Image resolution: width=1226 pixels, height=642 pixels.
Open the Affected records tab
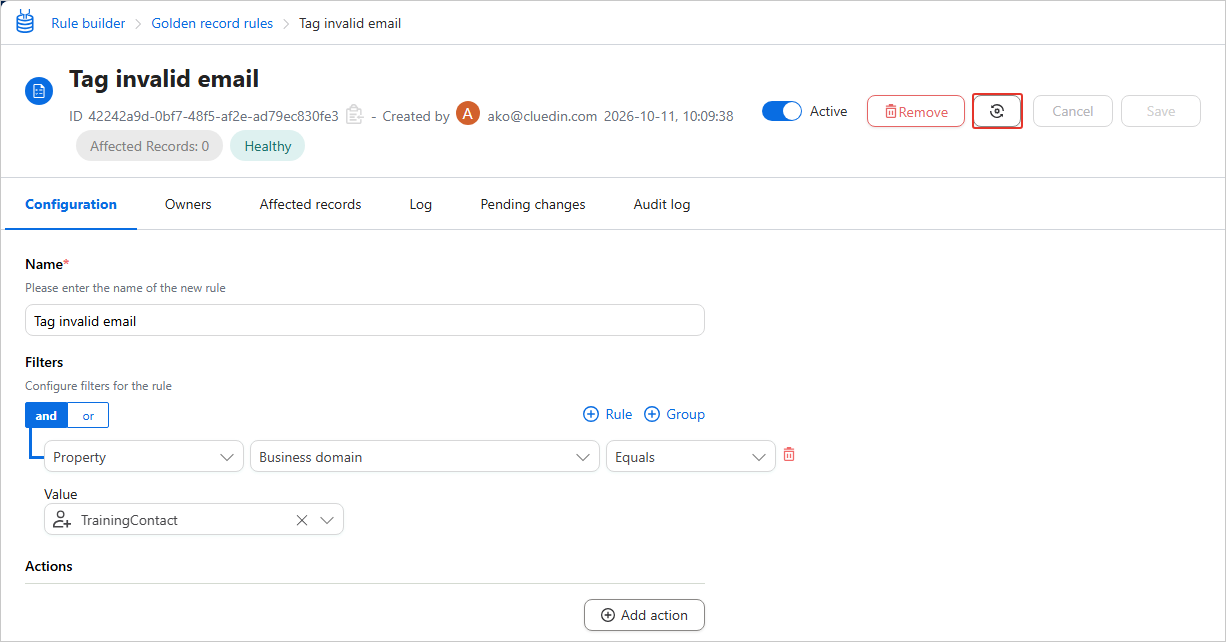(x=311, y=204)
